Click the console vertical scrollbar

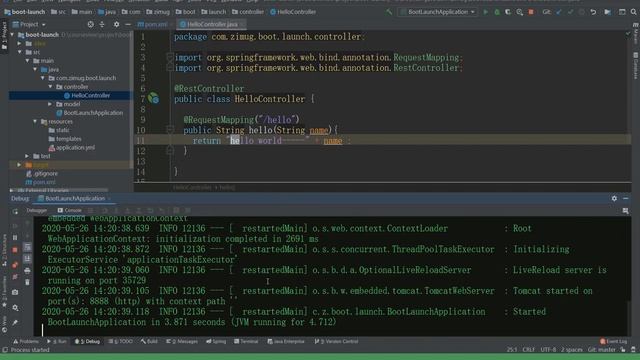click(x=629, y=318)
